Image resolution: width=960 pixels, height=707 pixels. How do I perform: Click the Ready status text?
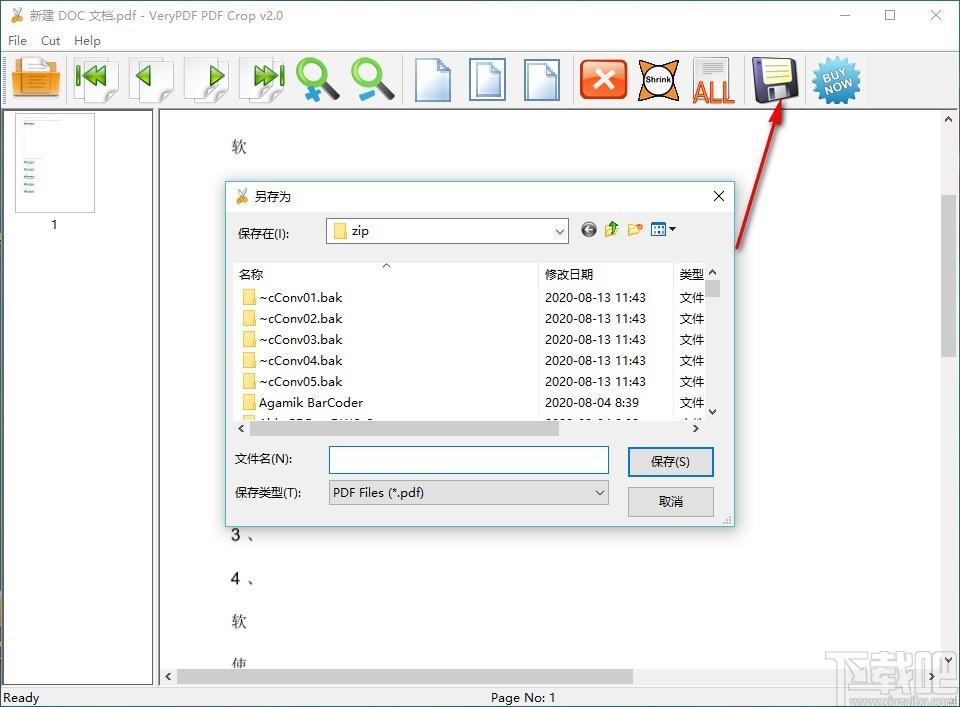[21, 698]
